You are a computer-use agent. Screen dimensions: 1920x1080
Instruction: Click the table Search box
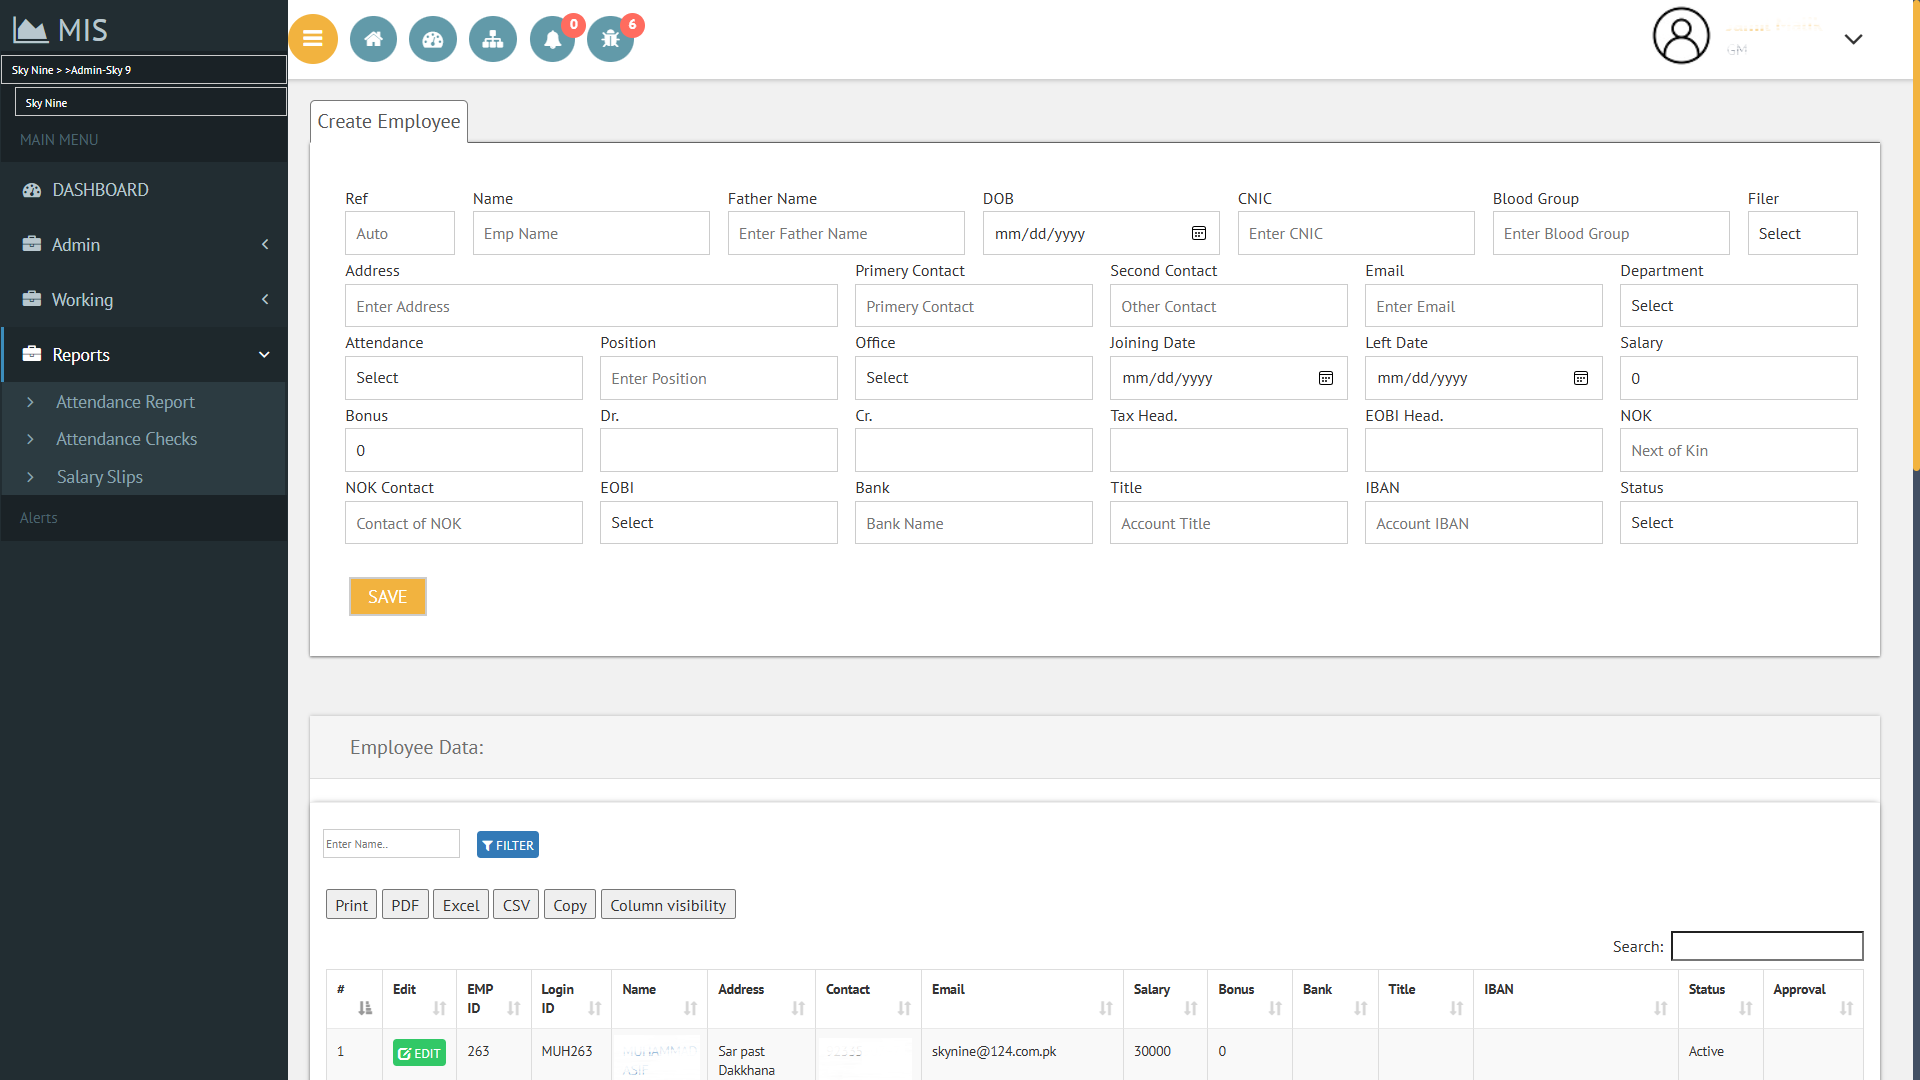1767,946
